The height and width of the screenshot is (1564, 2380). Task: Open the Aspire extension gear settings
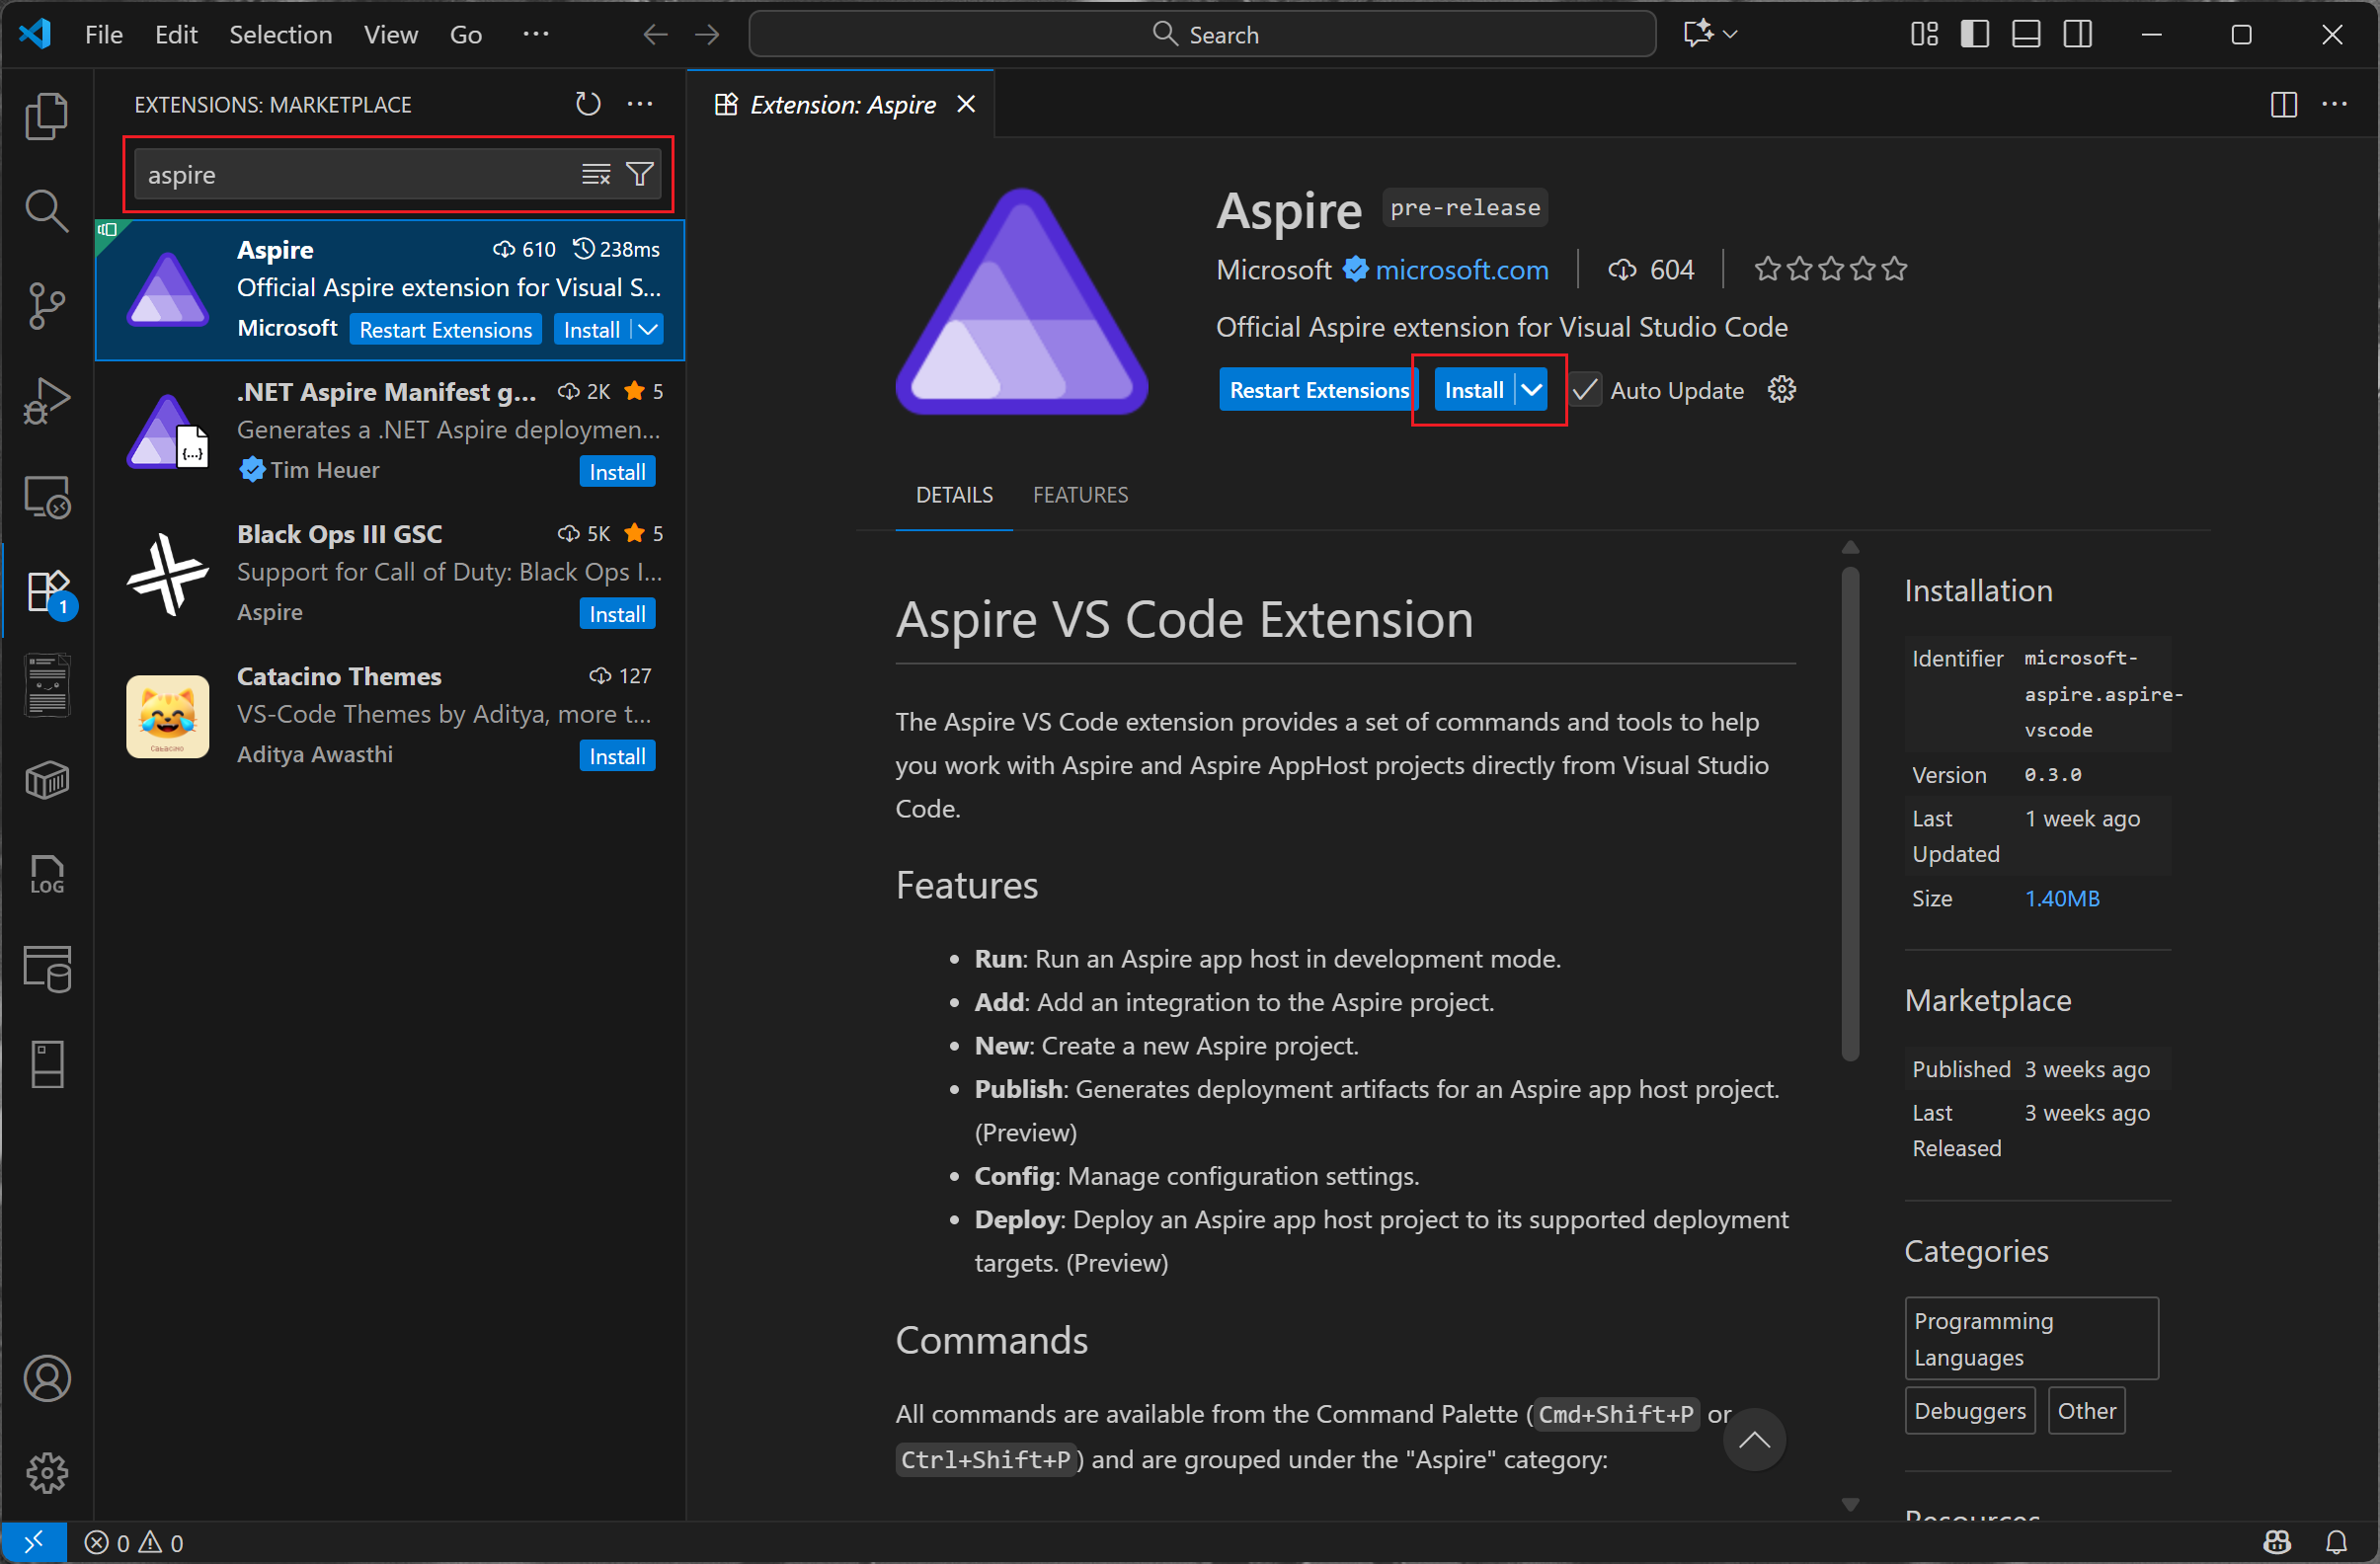(x=1782, y=390)
